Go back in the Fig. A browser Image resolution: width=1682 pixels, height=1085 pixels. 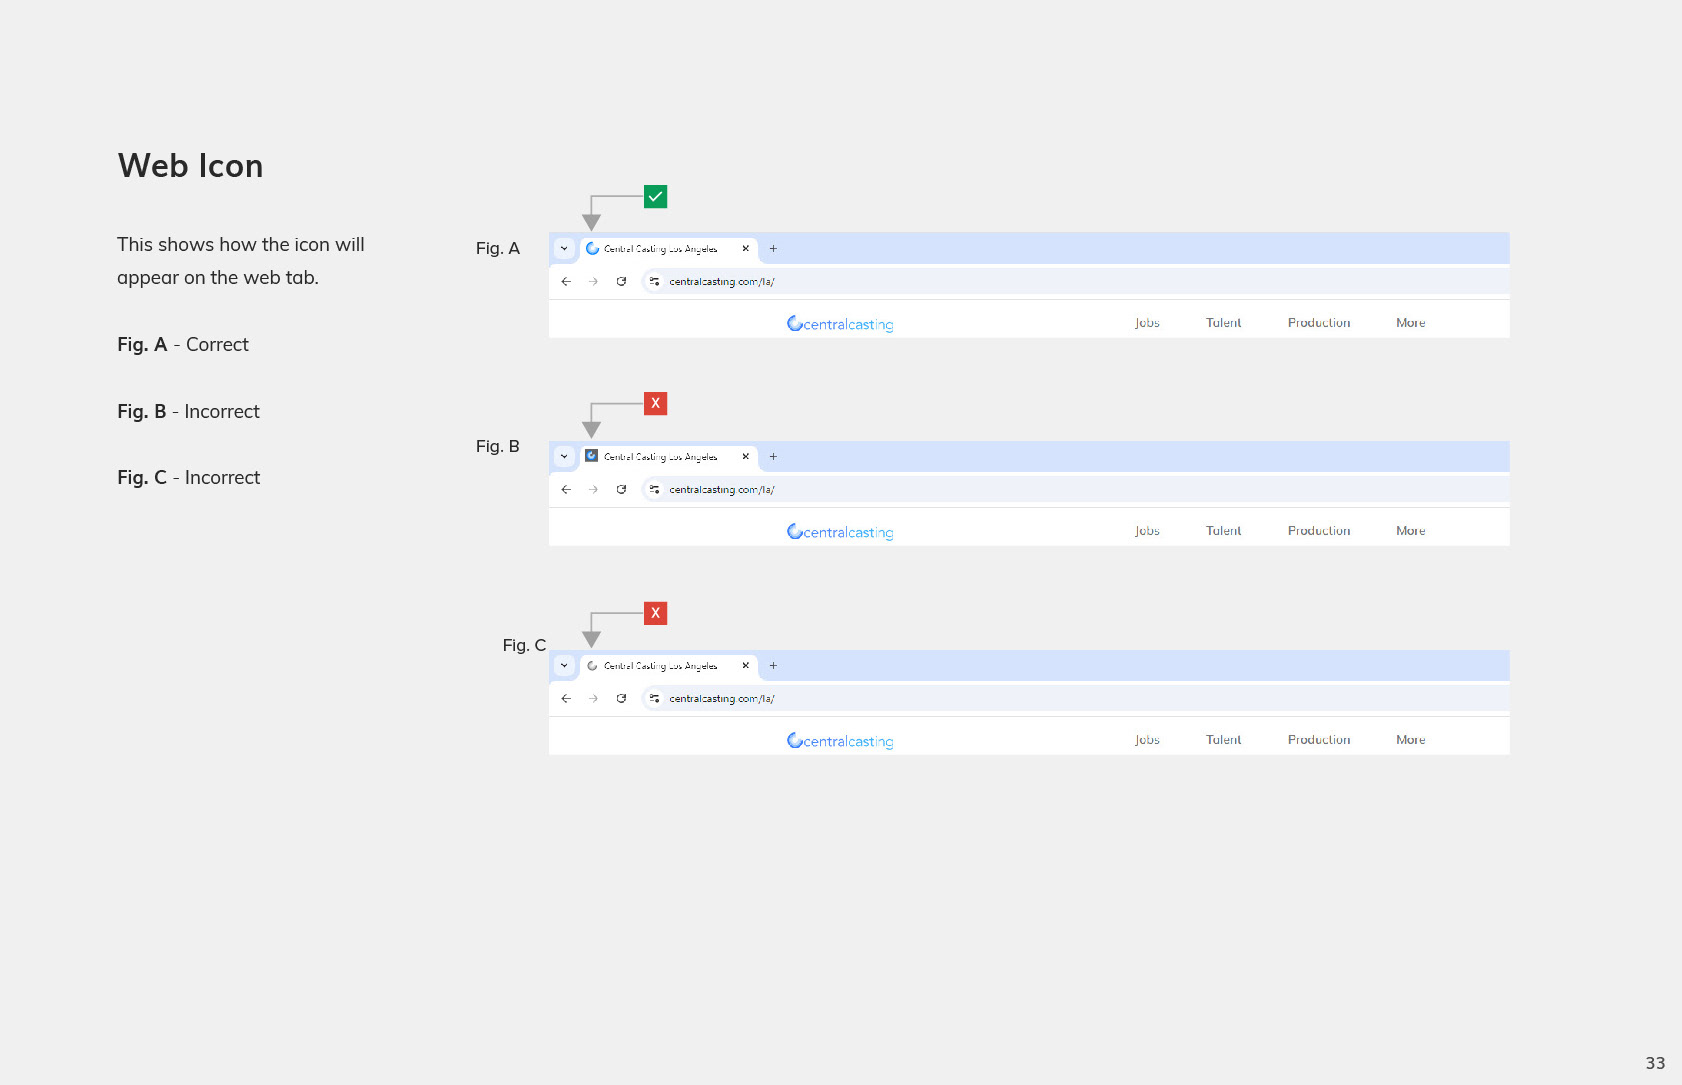[x=566, y=282]
